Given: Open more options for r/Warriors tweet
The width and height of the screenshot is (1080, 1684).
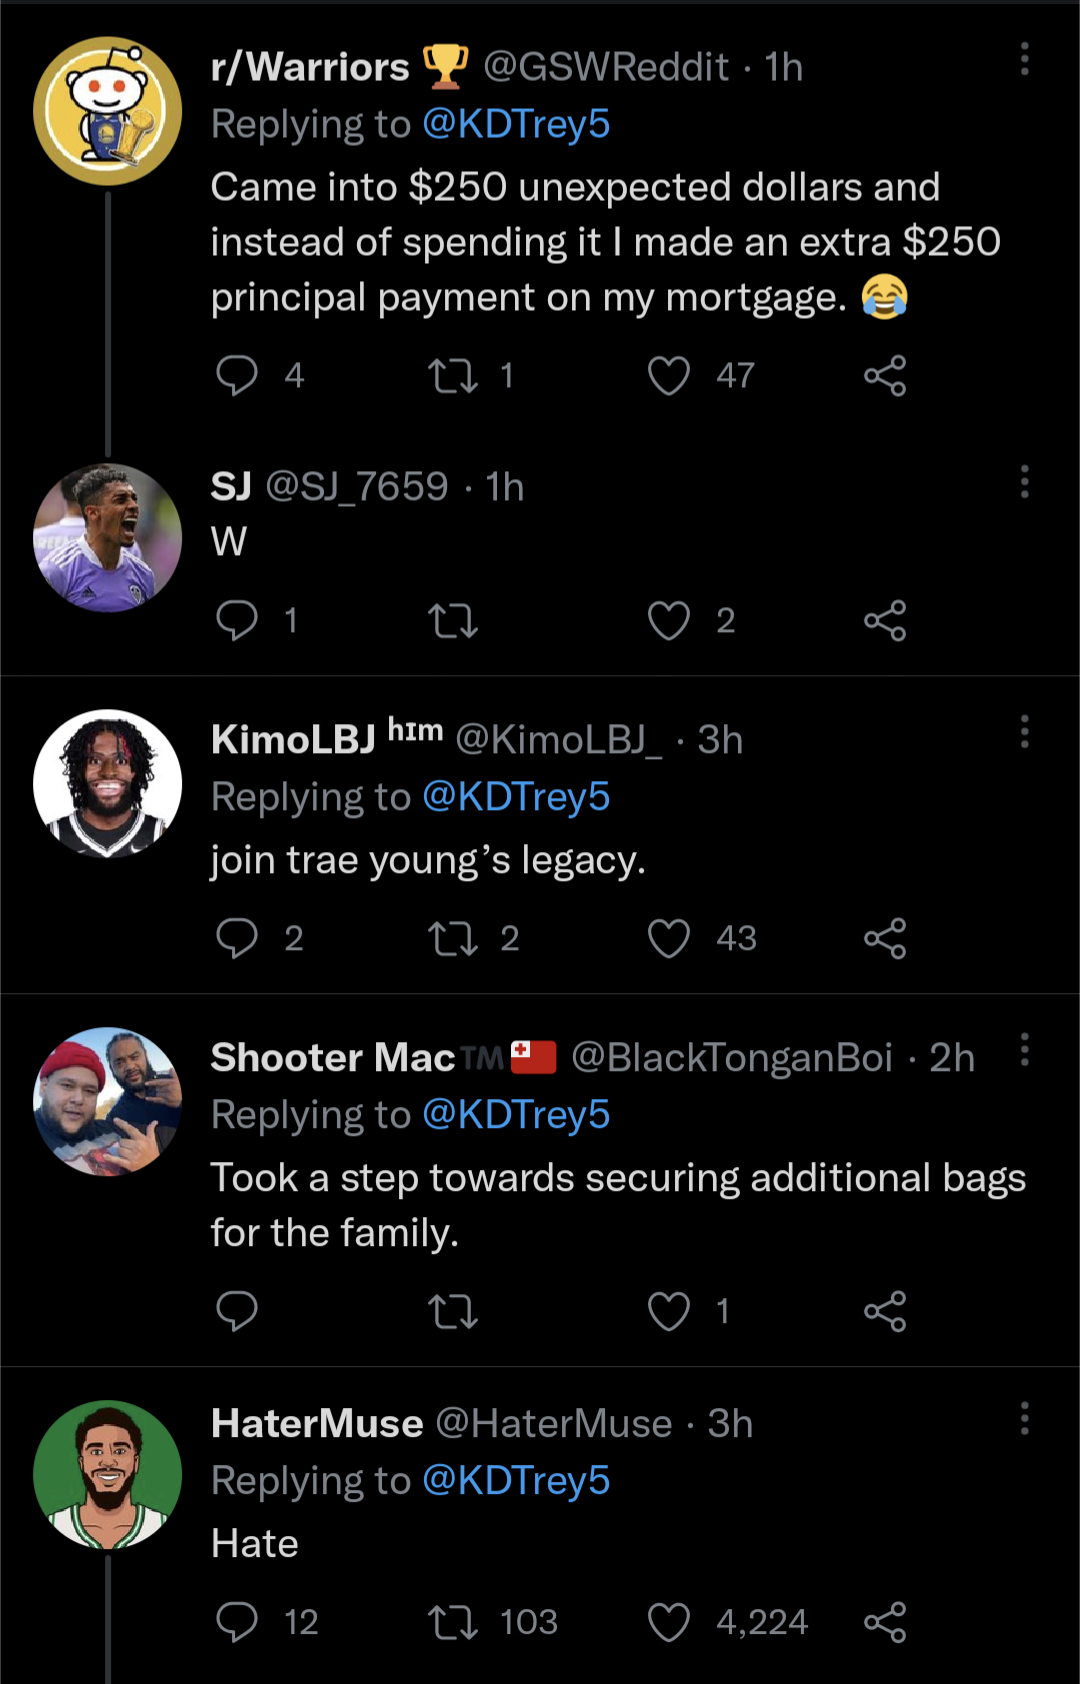Looking at the screenshot, I should 1024,60.
